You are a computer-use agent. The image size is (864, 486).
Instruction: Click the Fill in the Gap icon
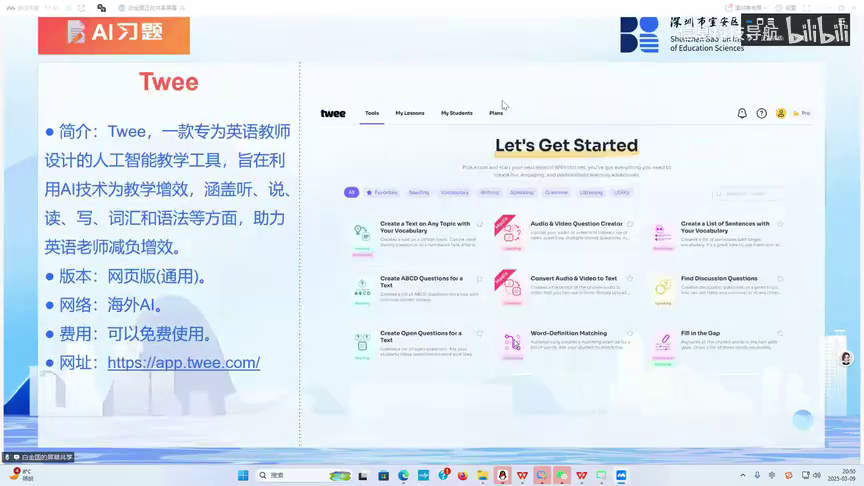tap(663, 343)
